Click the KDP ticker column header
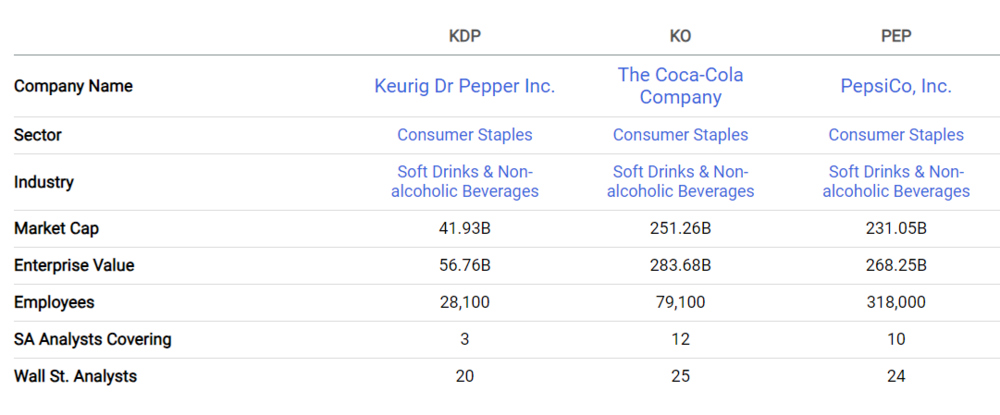Viewport: 1000px width, 415px height. tap(465, 36)
